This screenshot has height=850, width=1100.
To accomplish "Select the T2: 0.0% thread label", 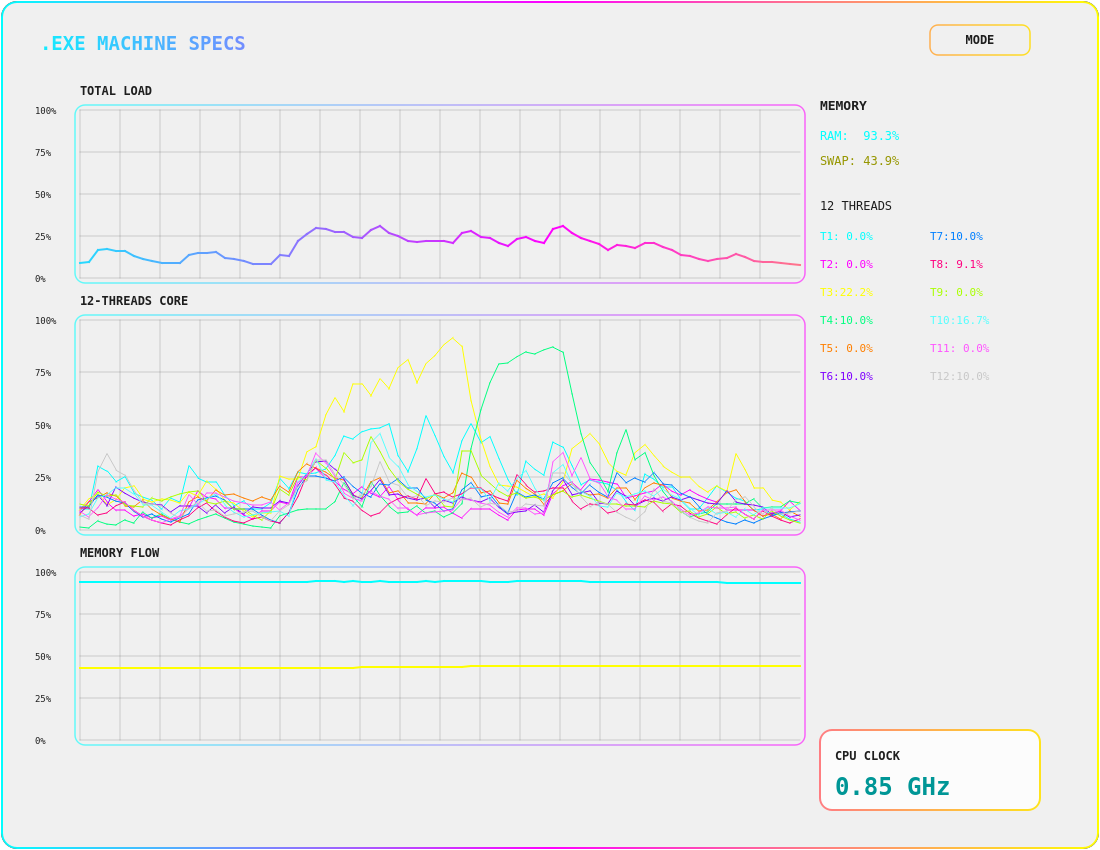I will 846,264.
